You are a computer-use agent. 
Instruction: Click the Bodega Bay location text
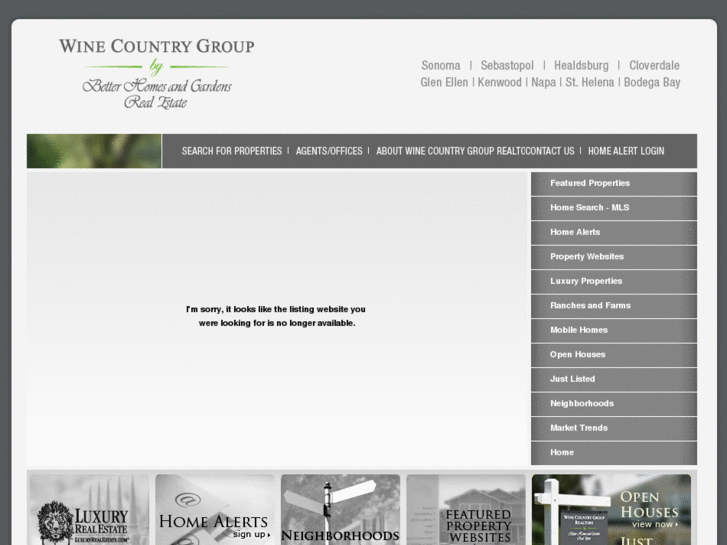click(652, 82)
